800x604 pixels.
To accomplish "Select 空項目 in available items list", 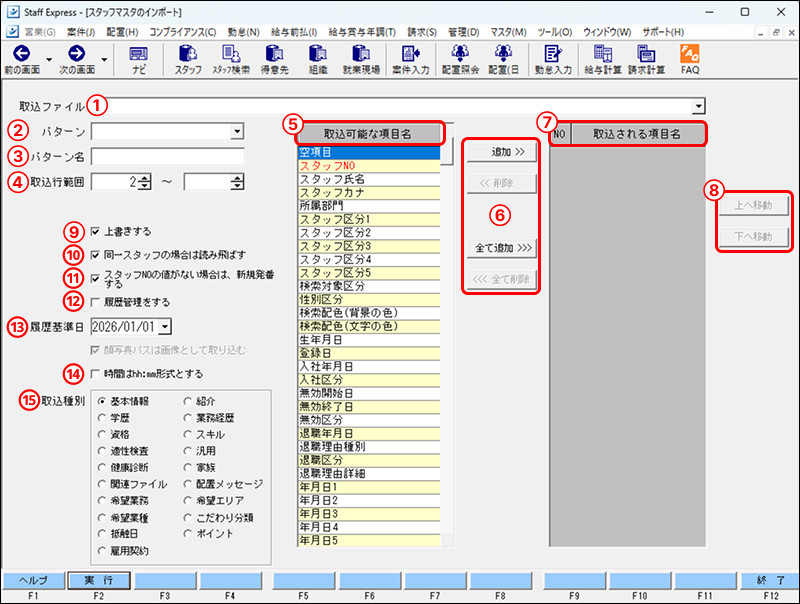I will [x=369, y=152].
